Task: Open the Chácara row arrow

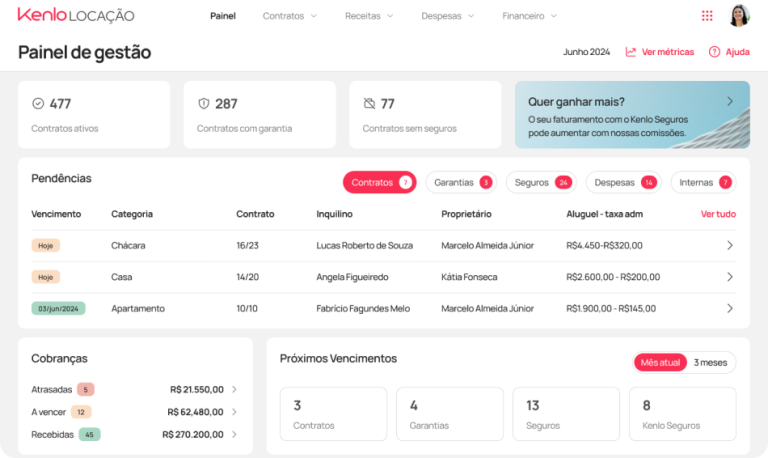Action: pos(729,245)
